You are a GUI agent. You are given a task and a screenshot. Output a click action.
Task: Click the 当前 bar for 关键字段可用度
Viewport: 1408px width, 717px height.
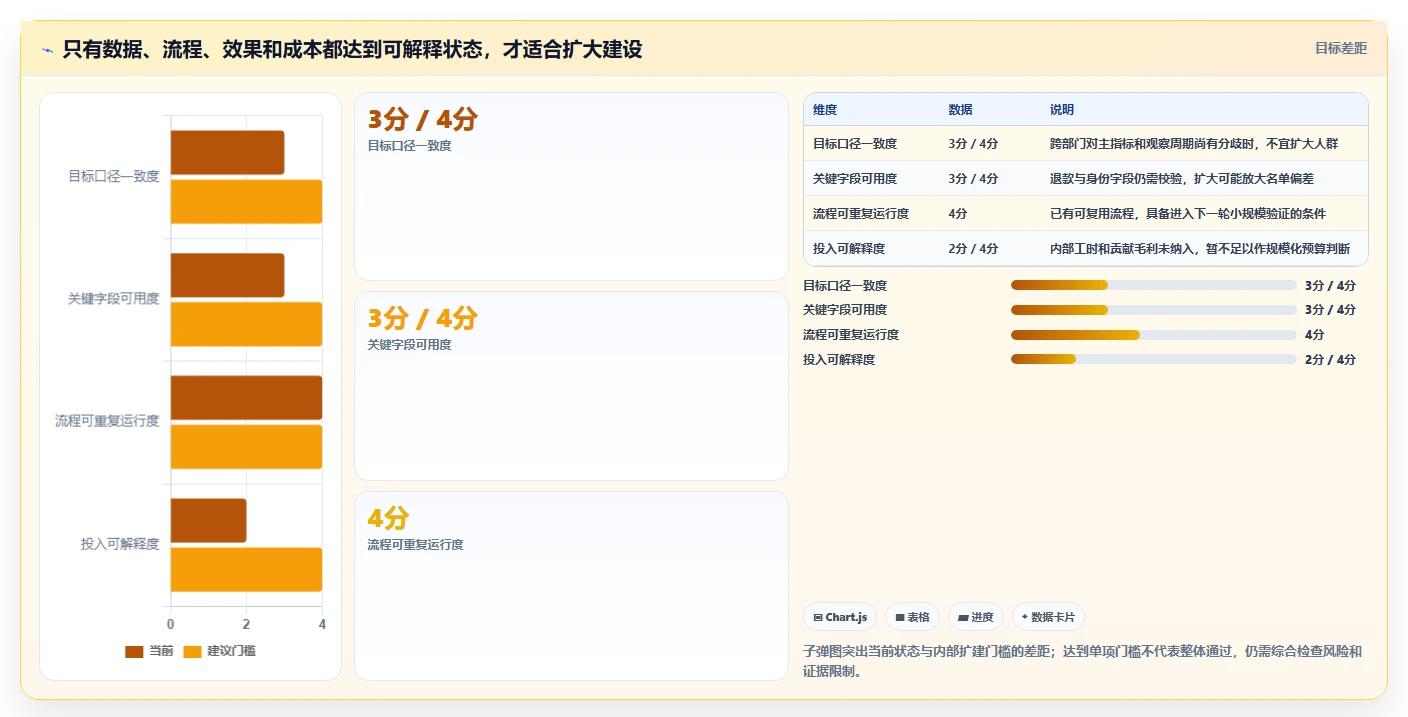(227, 275)
